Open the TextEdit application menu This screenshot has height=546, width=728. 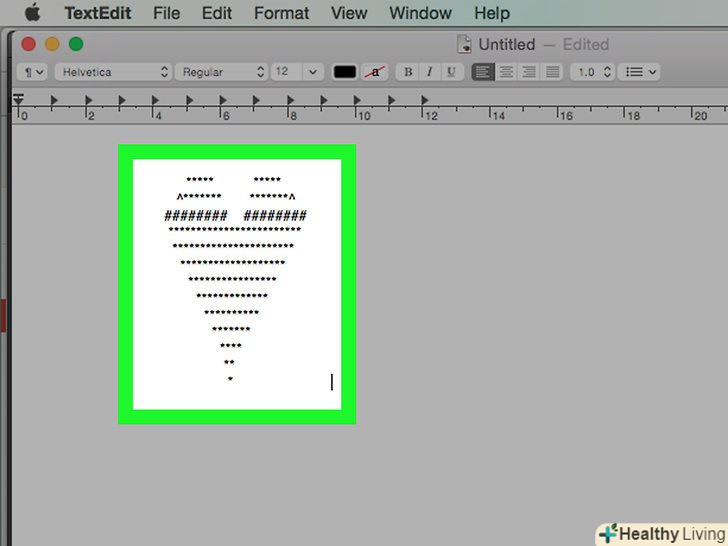(98, 13)
